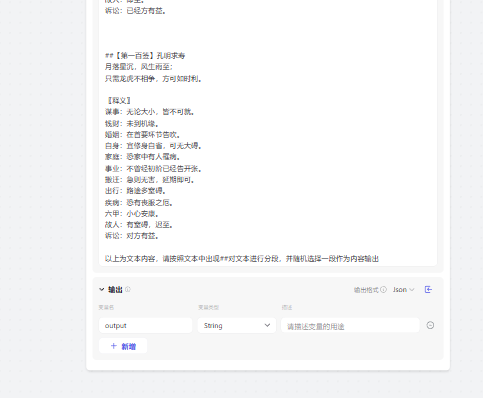Click the 输出格式 label

366,290
